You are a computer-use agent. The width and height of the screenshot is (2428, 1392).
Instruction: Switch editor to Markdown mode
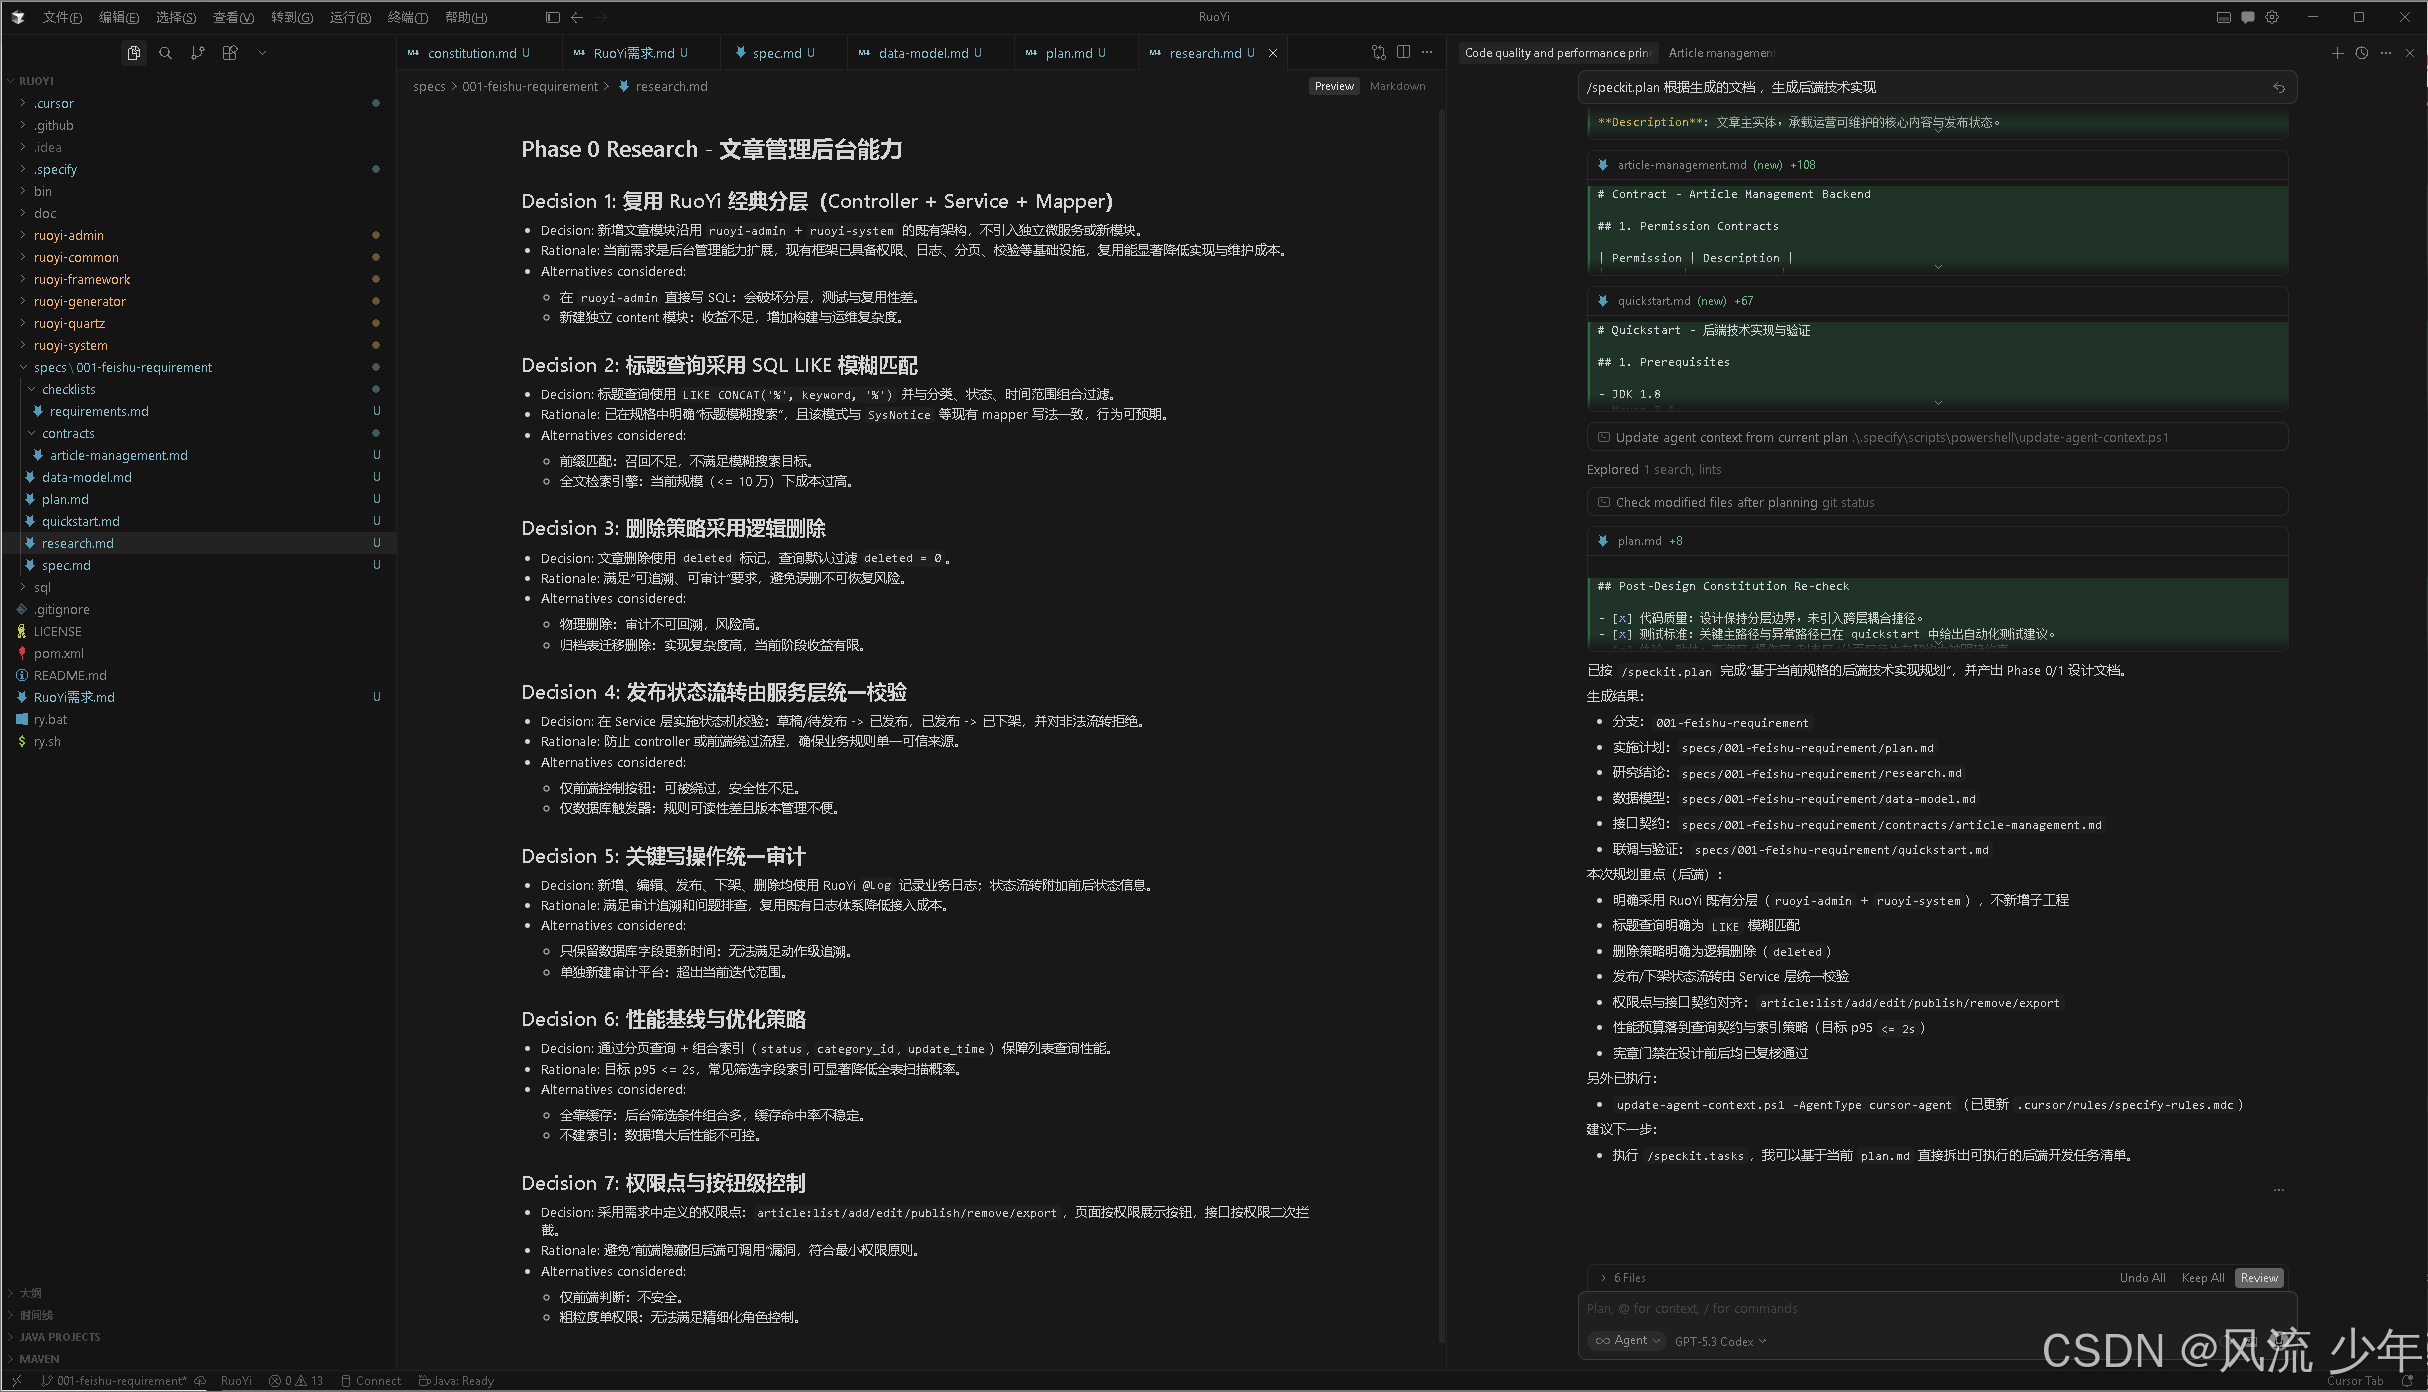pos(1397,86)
